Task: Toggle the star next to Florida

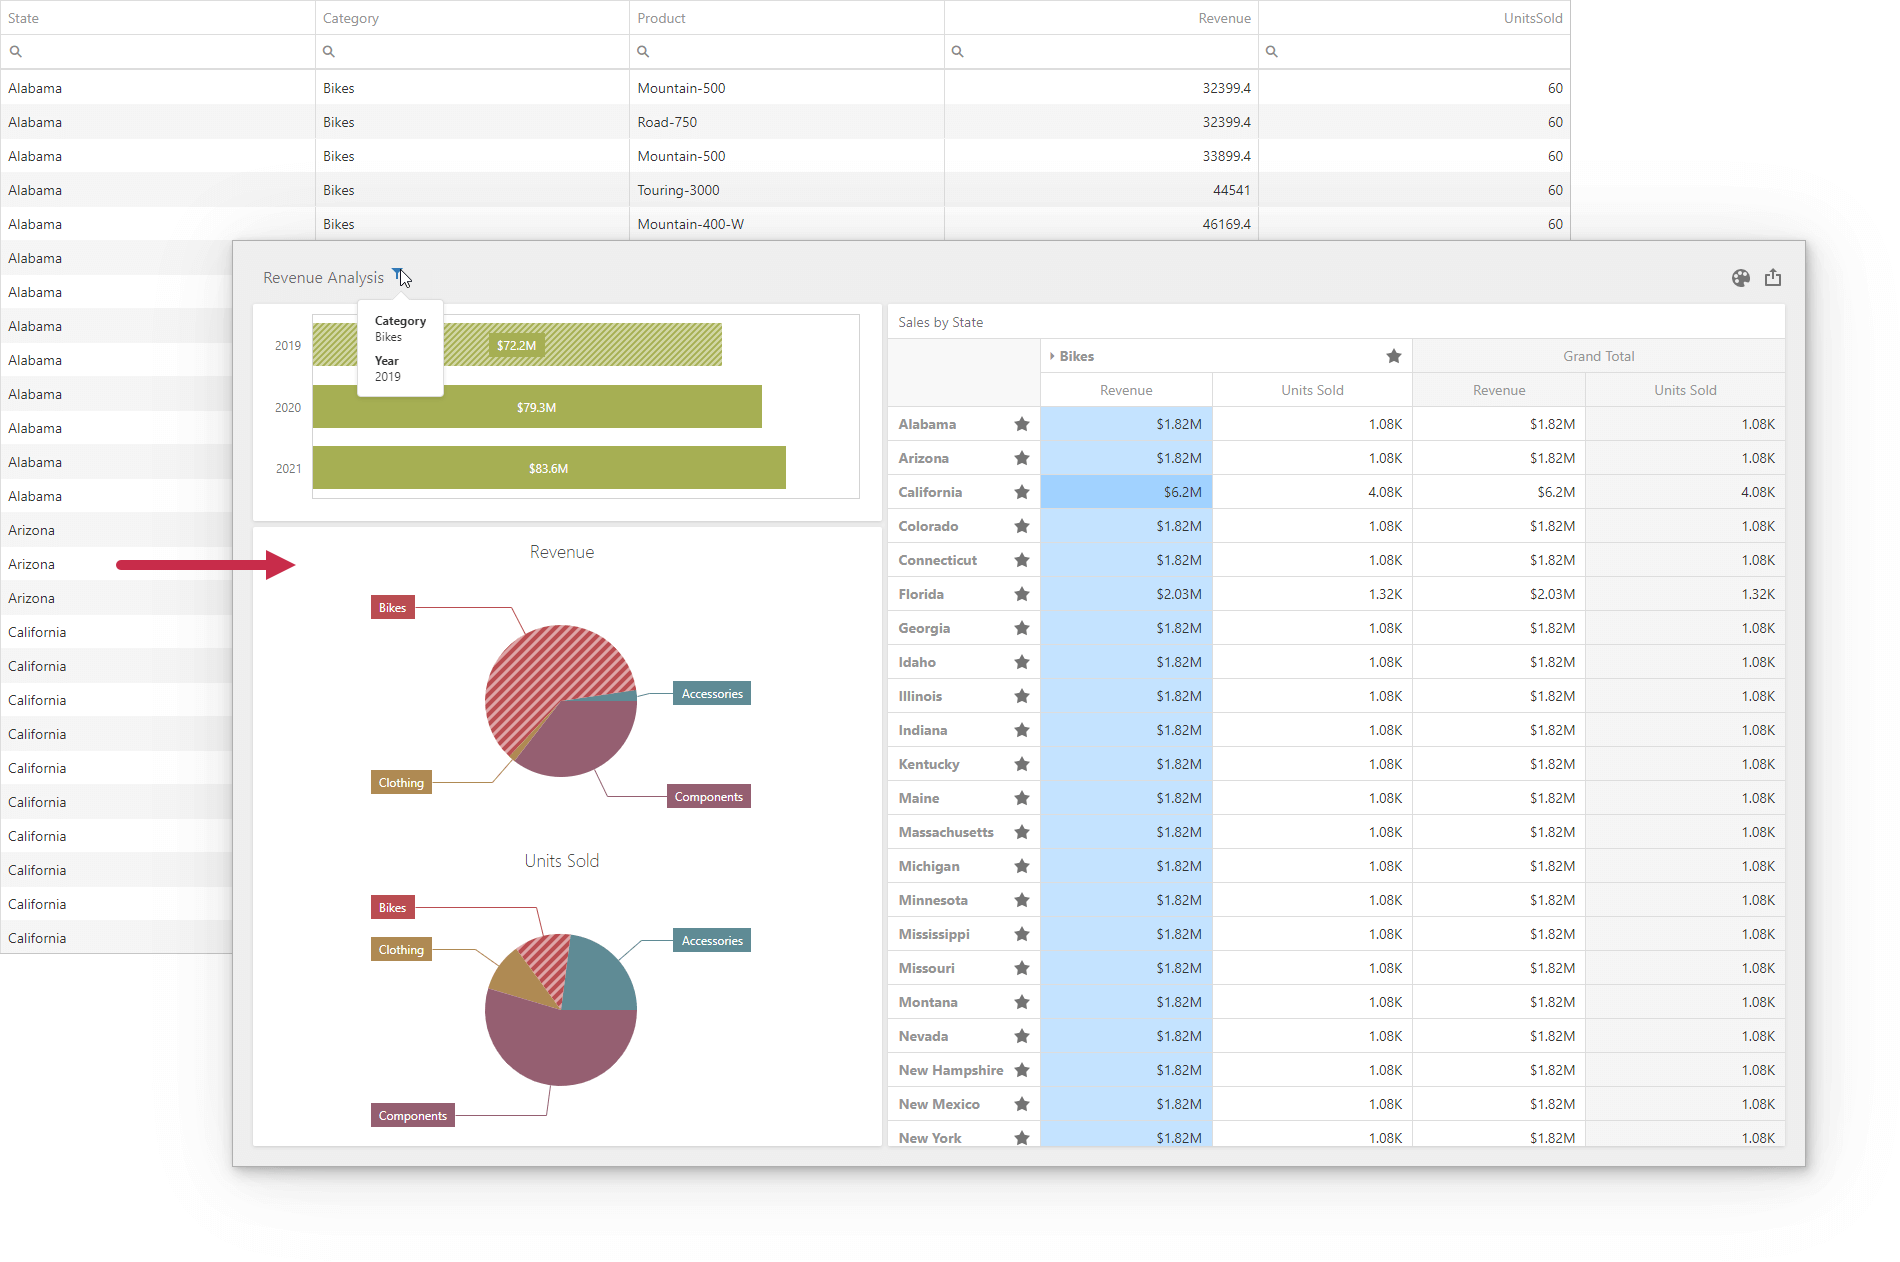Action: pyautogui.click(x=1022, y=593)
